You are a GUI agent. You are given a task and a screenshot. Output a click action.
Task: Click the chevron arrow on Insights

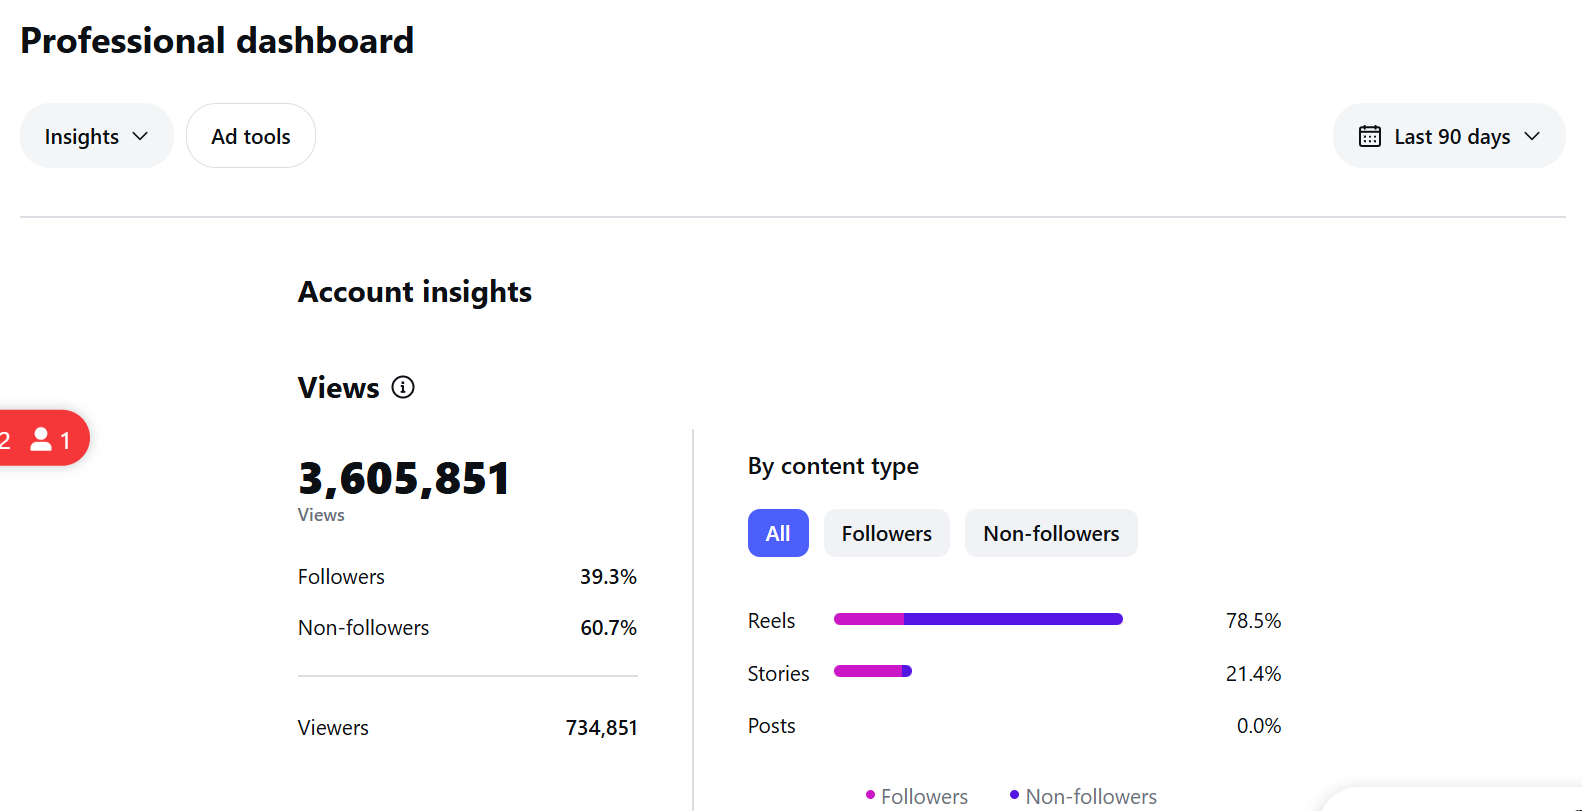140,136
